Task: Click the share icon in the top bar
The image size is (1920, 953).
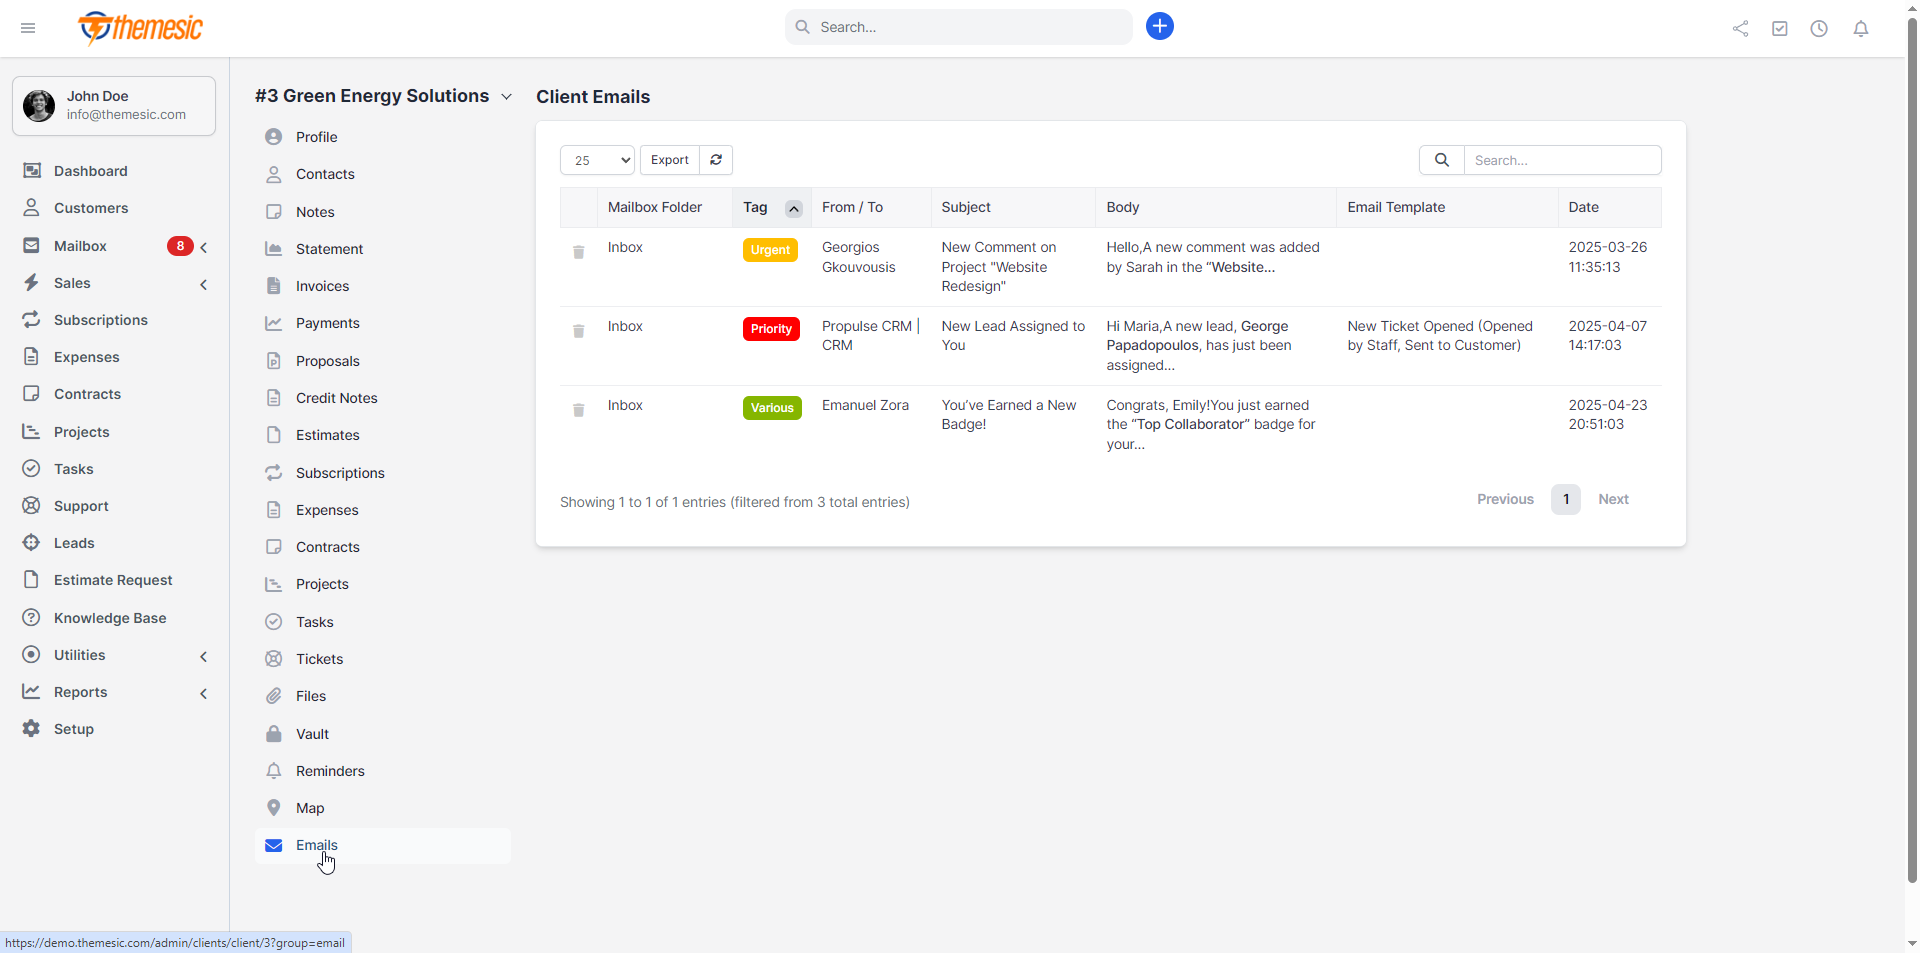Action: point(1740,28)
